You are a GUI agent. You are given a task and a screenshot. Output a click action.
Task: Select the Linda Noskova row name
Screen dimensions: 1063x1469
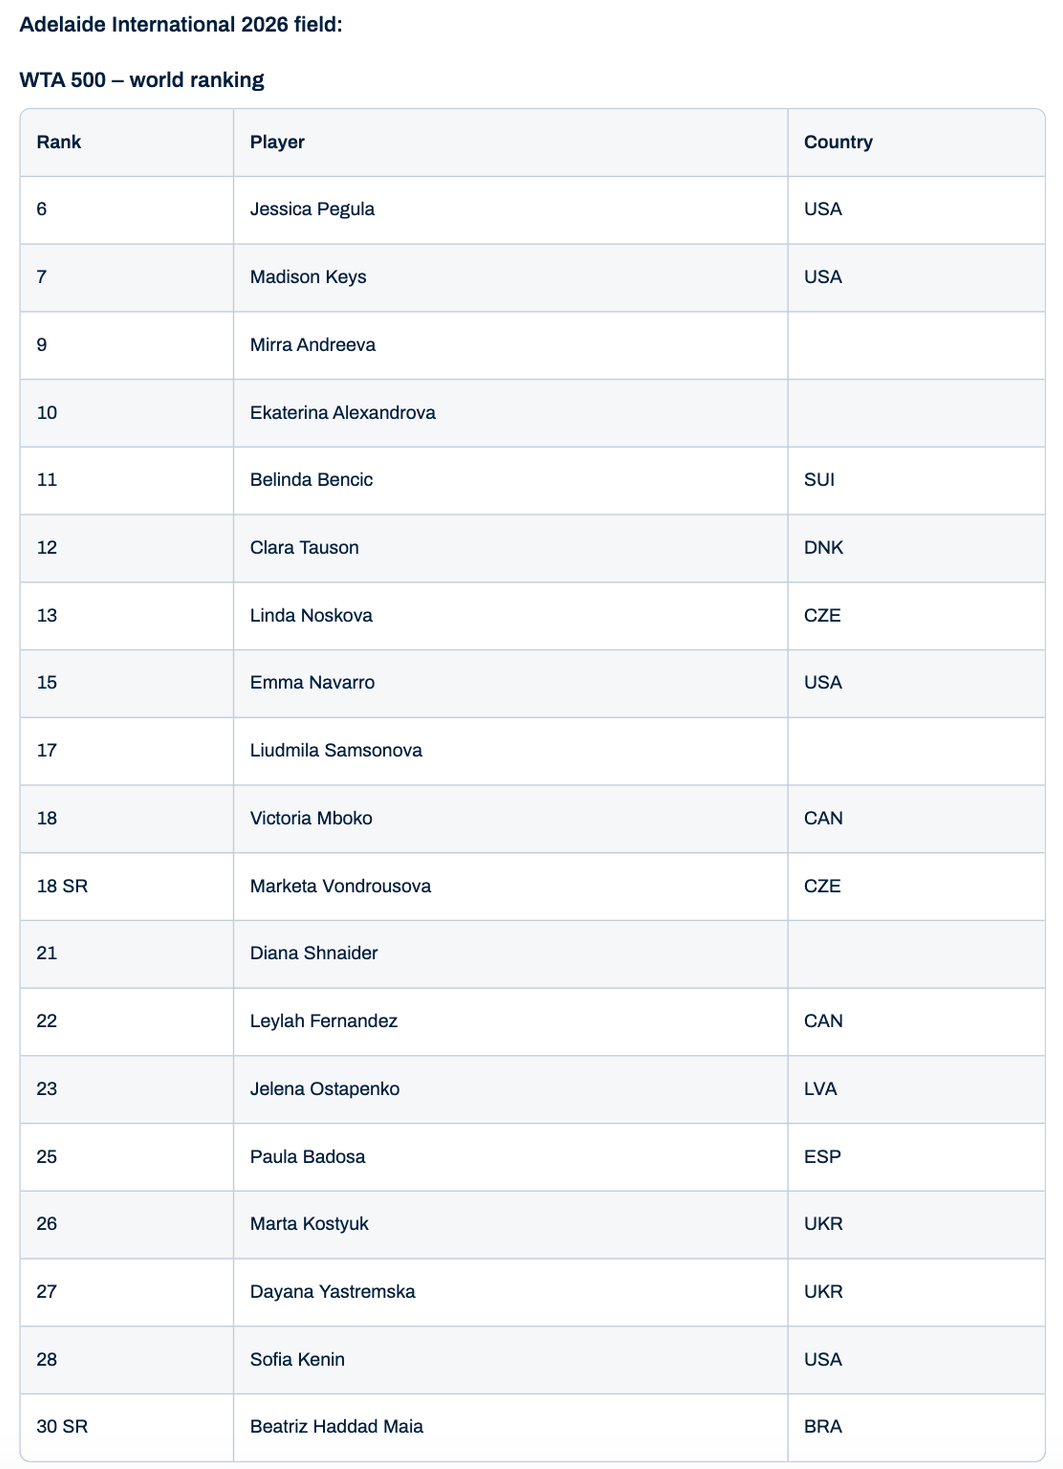click(311, 616)
